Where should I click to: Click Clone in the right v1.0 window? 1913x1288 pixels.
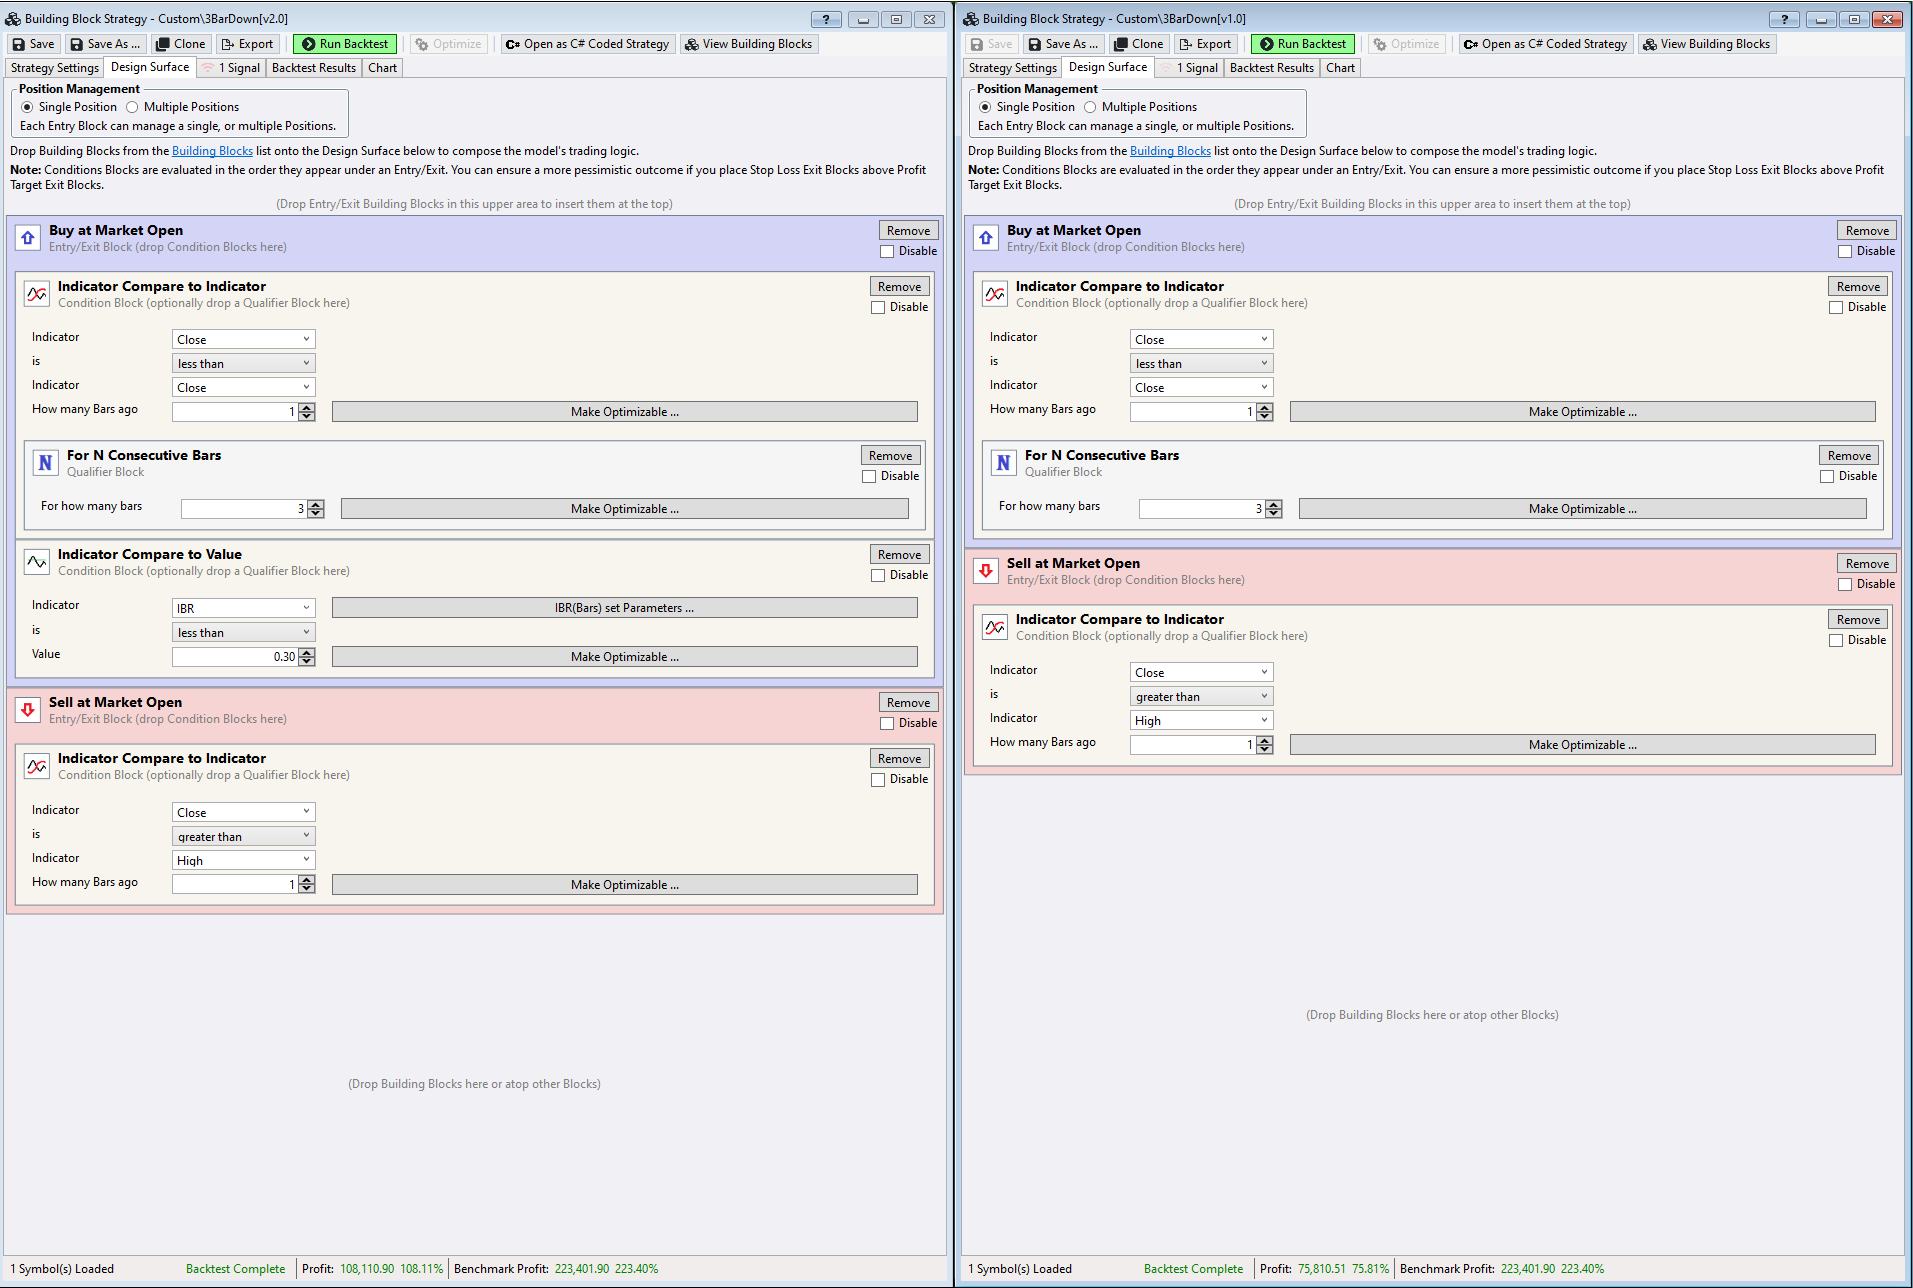(x=1138, y=44)
